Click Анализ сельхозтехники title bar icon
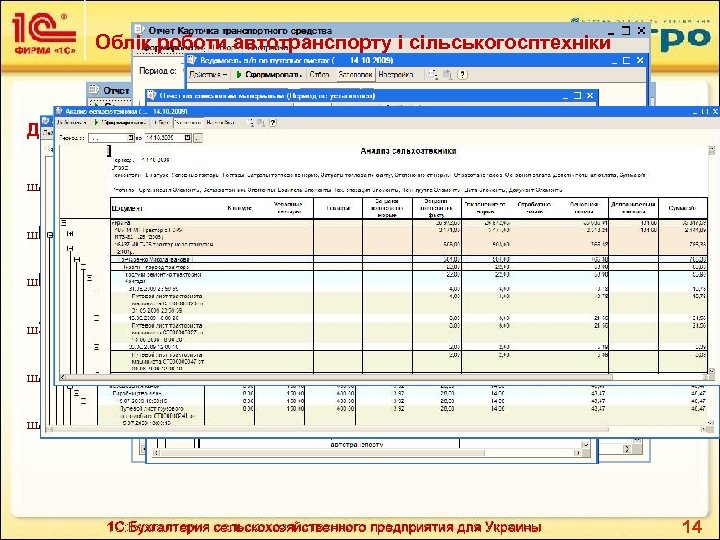This screenshot has height=540, width=720. (x=59, y=111)
